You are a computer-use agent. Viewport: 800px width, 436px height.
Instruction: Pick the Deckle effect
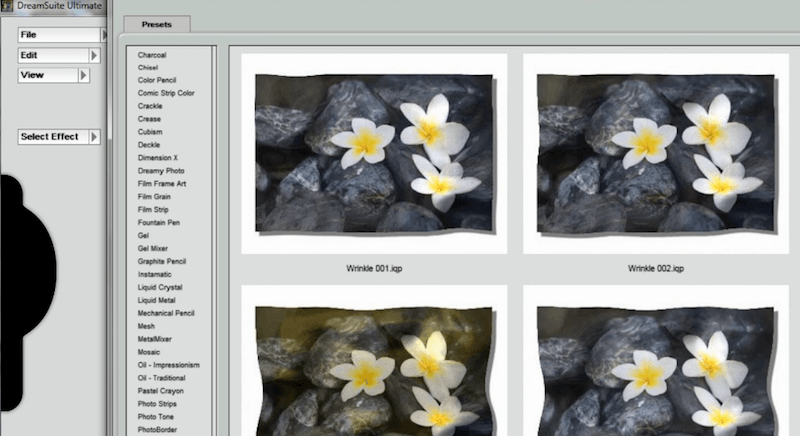[148, 145]
